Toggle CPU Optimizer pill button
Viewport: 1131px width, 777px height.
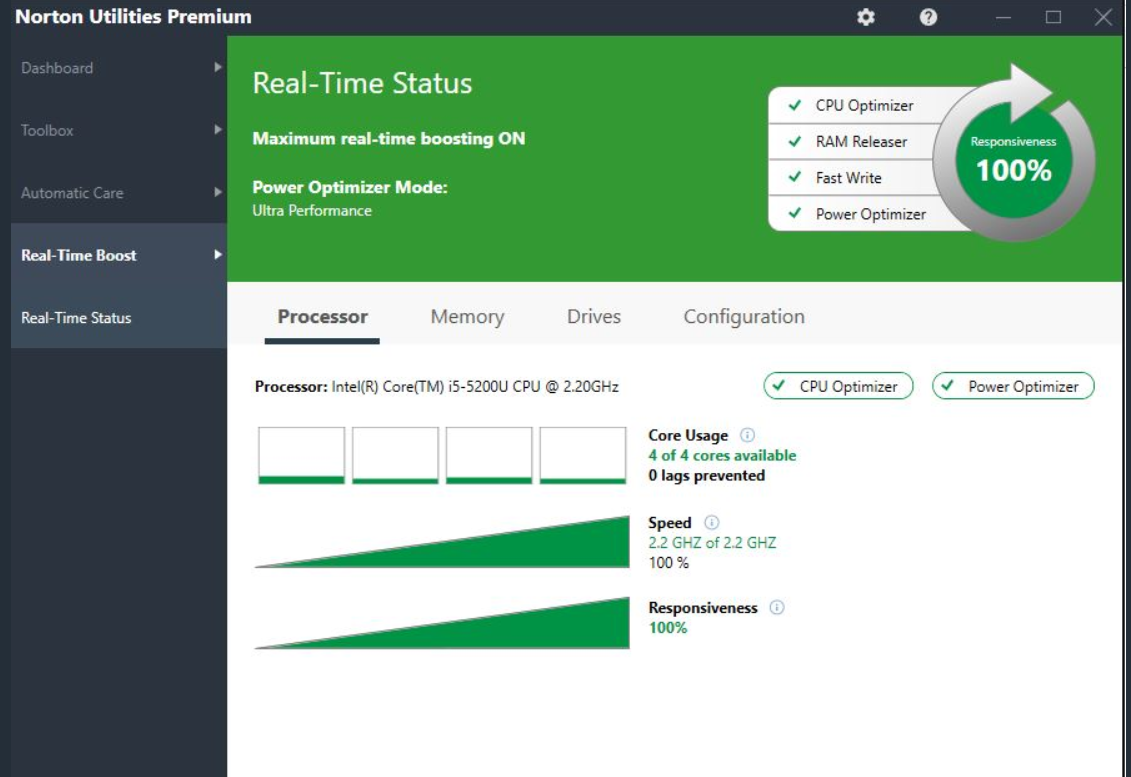point(838,386)
